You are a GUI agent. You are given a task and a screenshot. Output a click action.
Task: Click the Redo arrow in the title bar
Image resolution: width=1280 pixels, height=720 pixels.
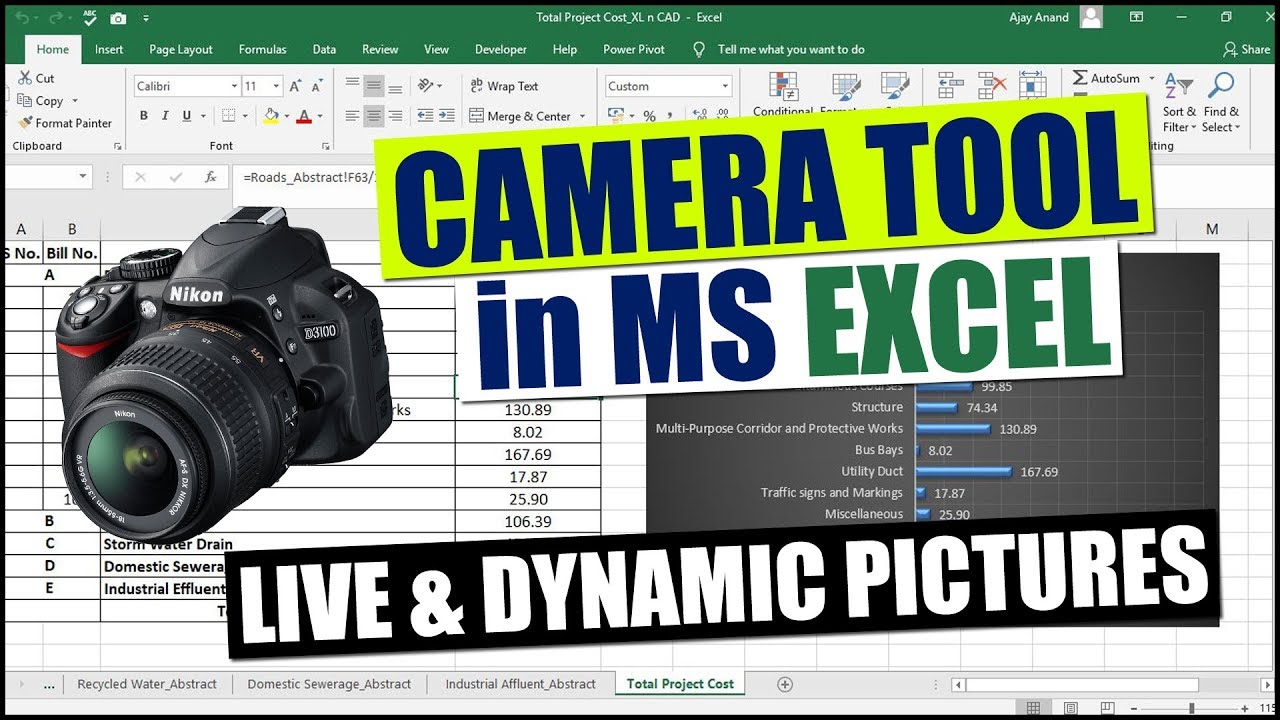55,18
